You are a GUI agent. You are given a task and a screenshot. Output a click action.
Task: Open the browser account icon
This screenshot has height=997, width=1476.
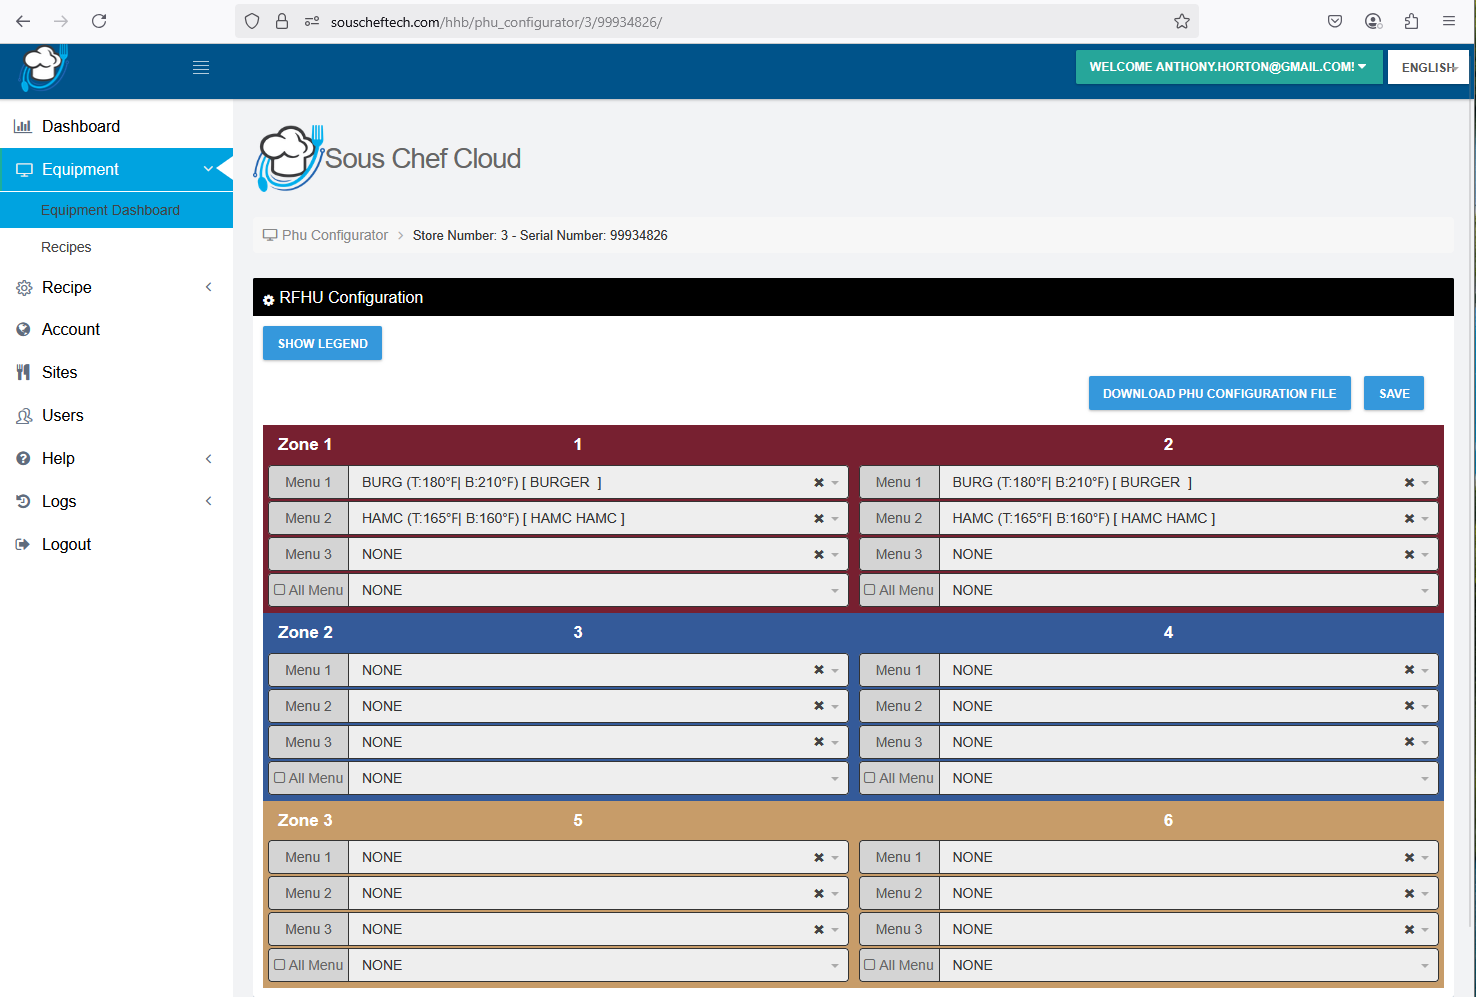[1373, 21]
